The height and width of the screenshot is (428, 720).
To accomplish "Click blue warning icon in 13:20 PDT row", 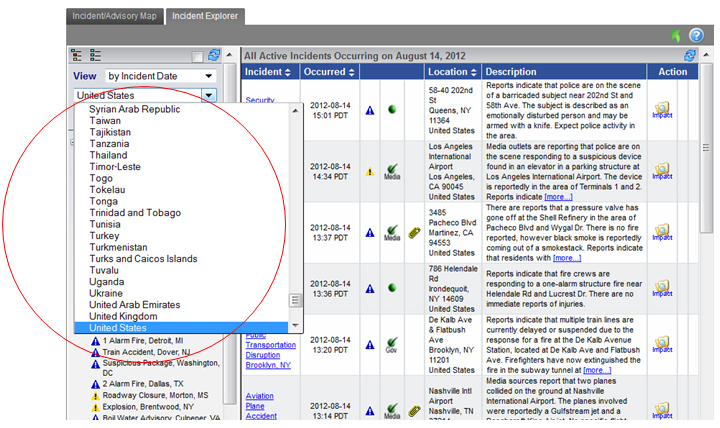I will pyautogui.click(x=370, y=345).
